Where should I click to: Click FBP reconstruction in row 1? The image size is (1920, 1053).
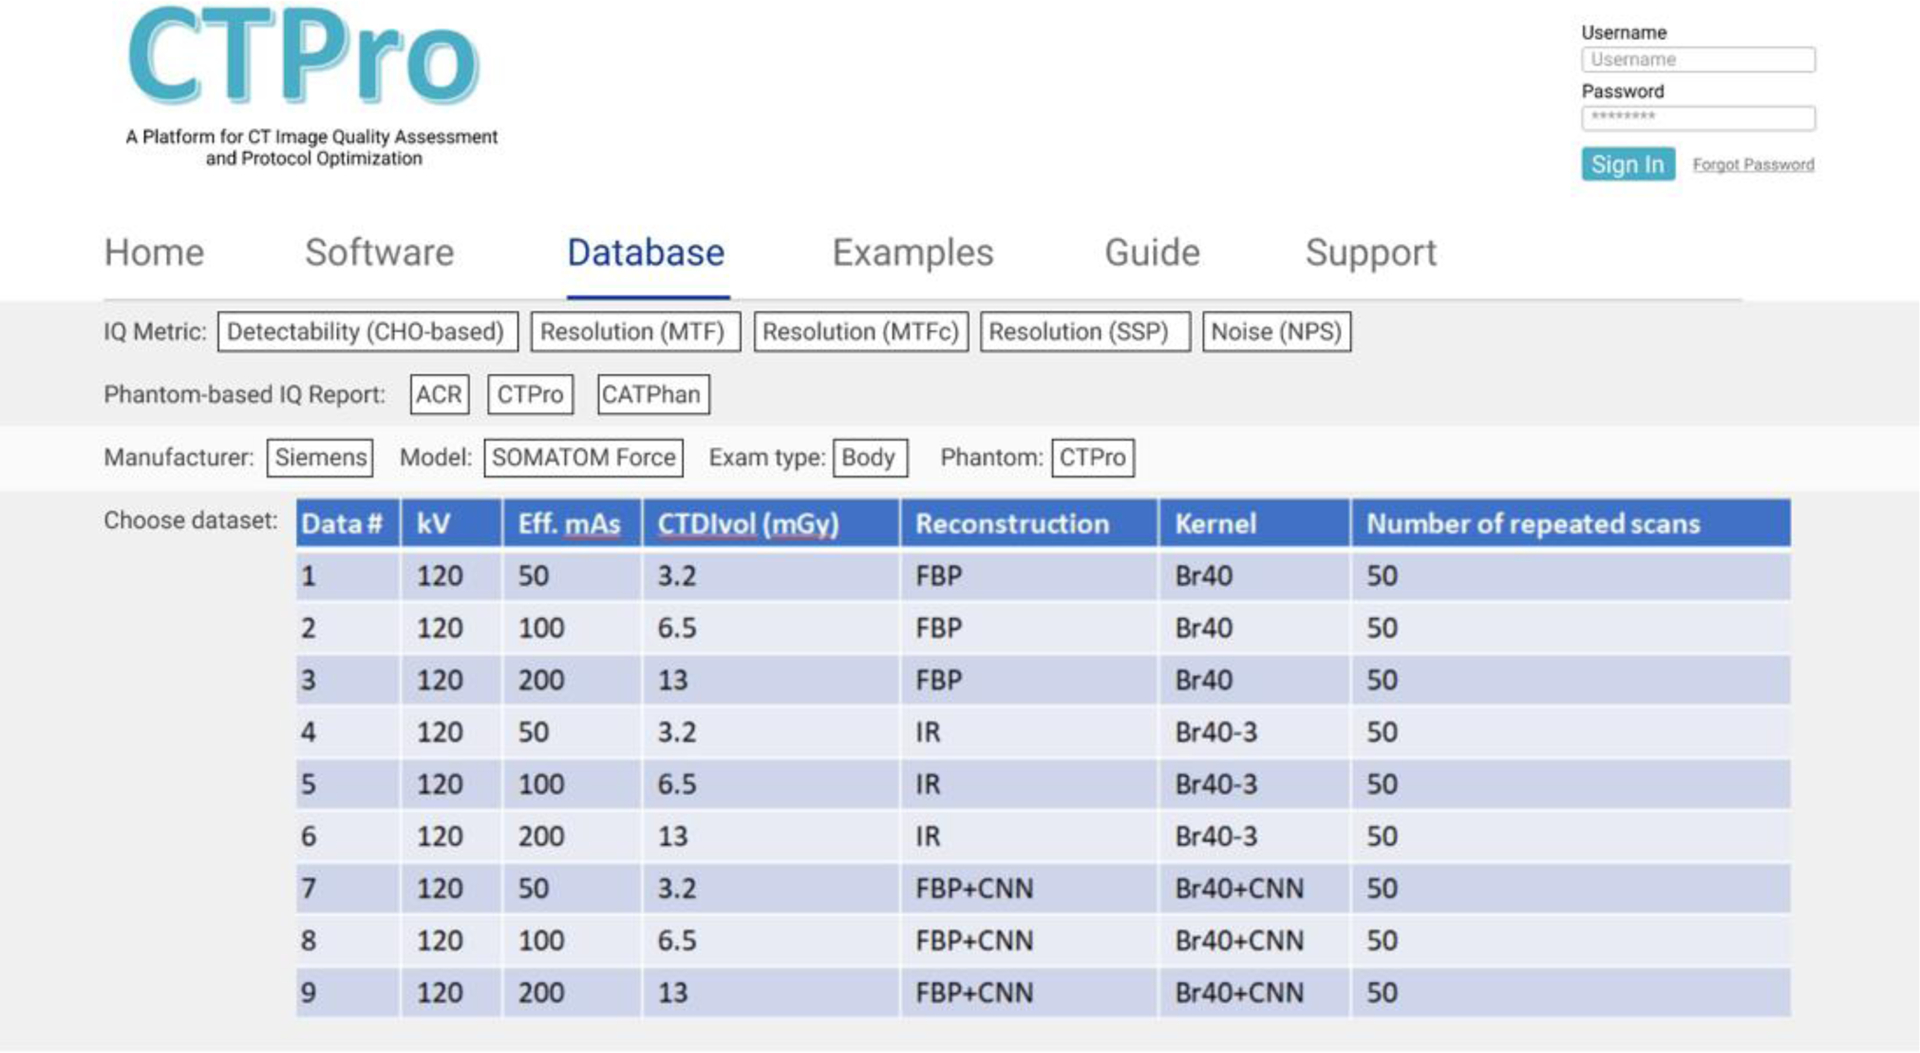[939, 576]
